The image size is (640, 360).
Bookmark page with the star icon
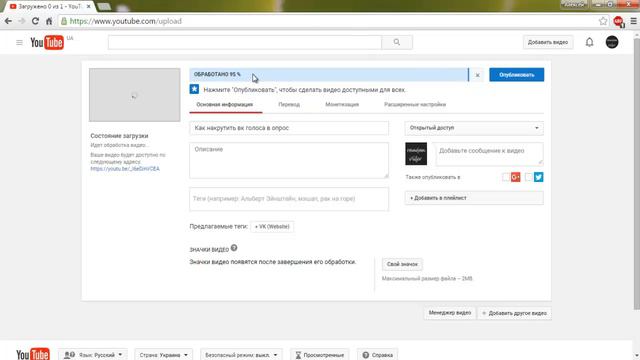click(603, 21)
